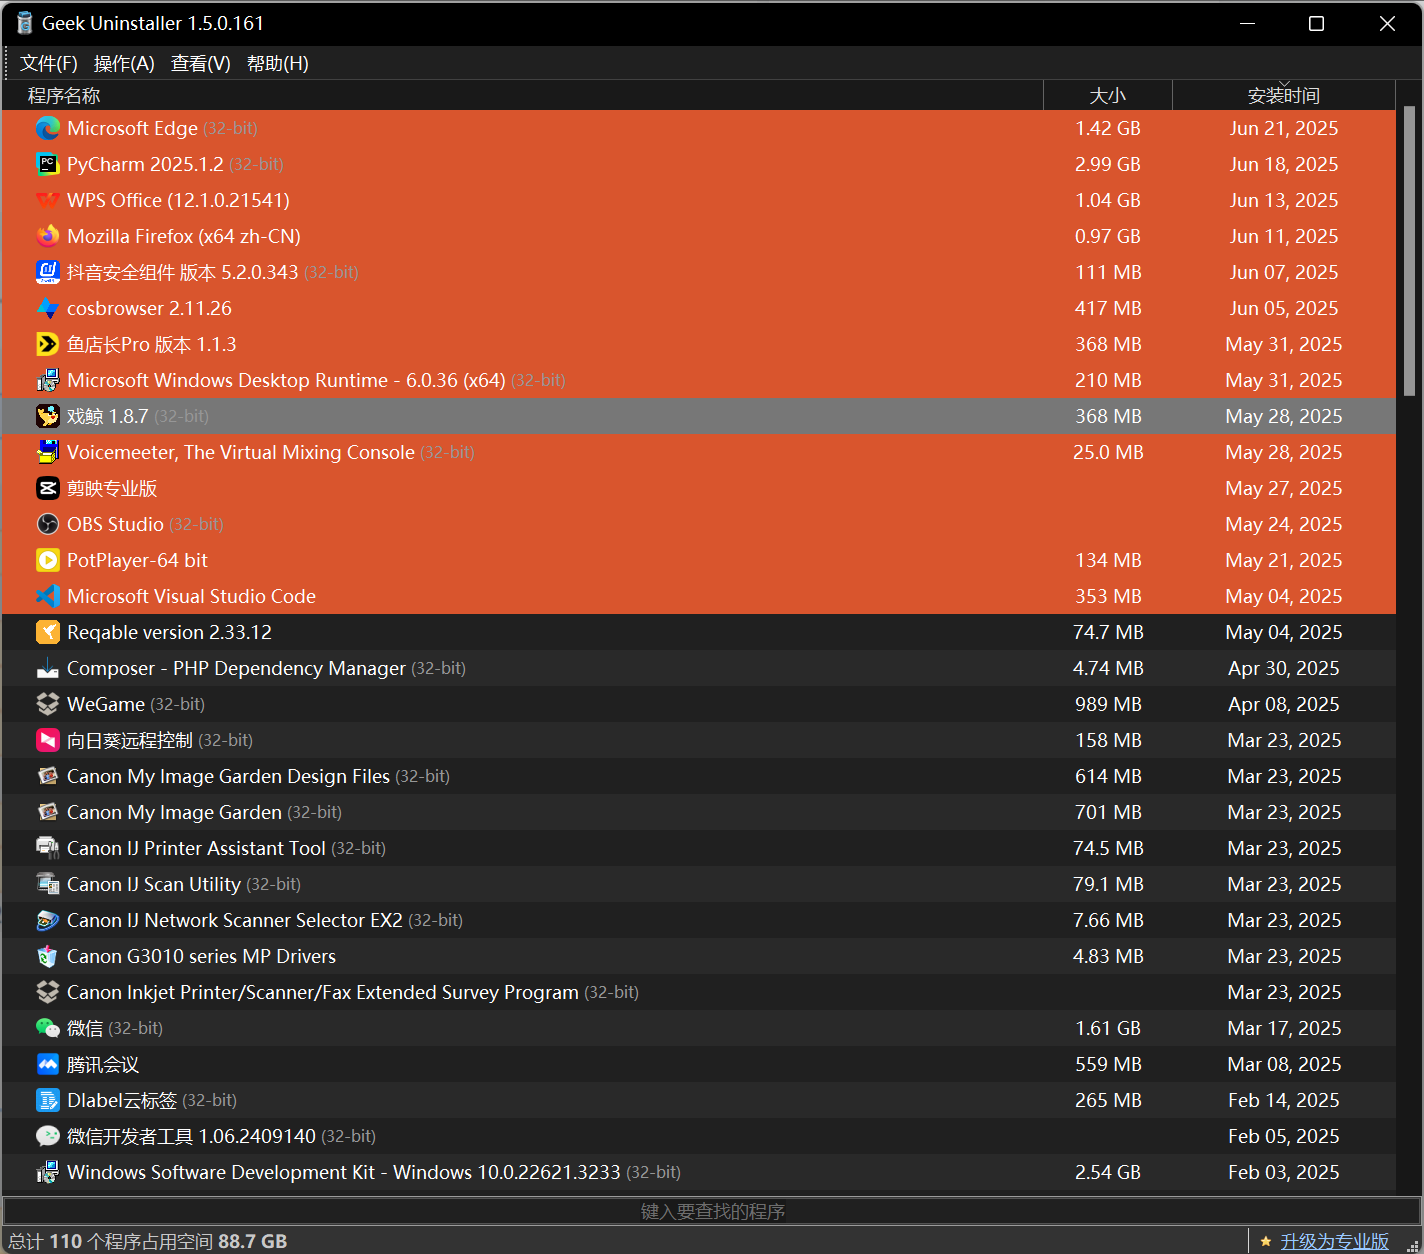This screenshot has height=1254, width=1424.
Task: Open the 查看(V) menu
Action: point(201,63)
